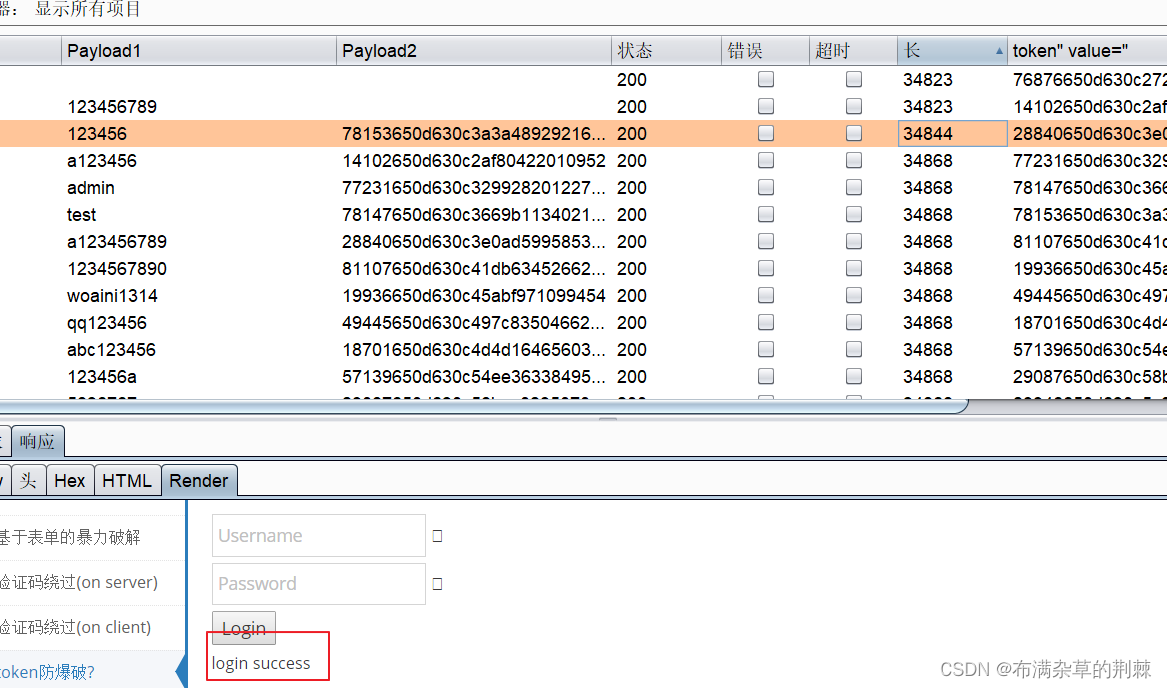Click the Username input field
Screen dimensions: 1167x688
[x=319, y=535]
